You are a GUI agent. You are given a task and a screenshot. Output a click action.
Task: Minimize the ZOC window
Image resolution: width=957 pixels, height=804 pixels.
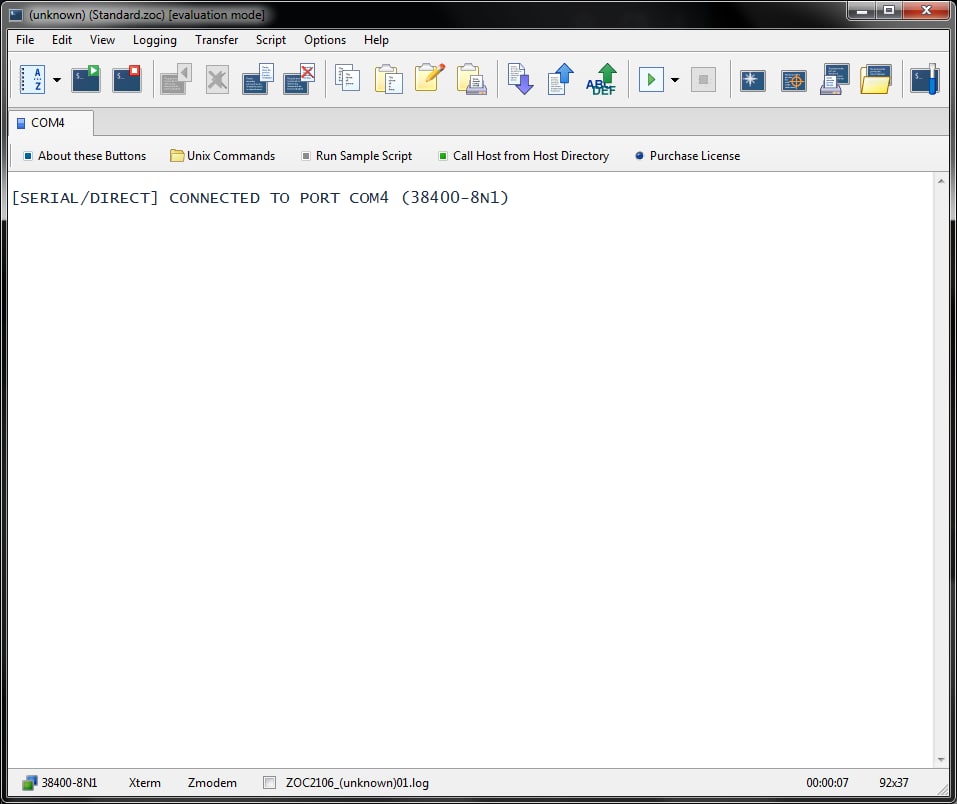pyautogui.click(x=862, y=10)
